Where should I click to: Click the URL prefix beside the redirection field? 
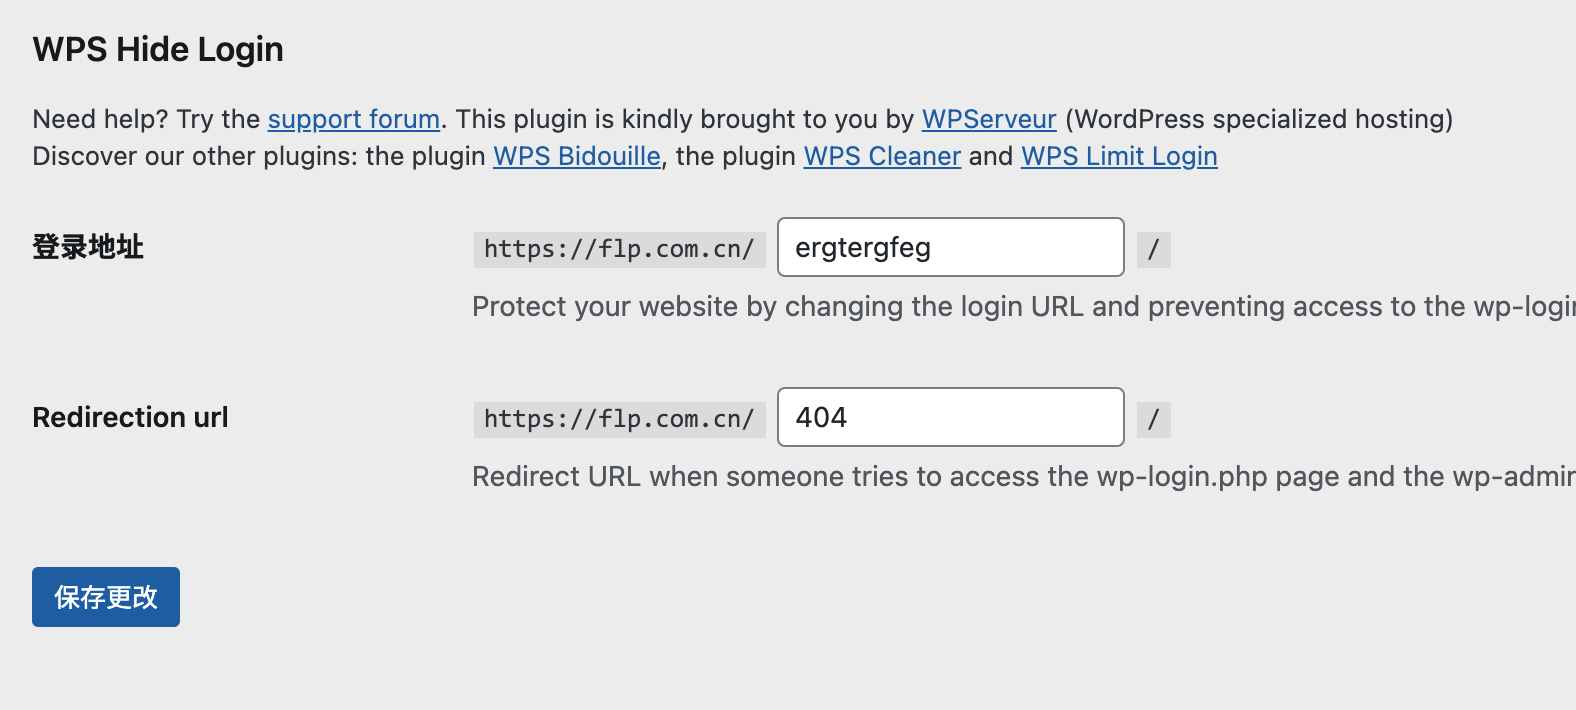coord(618,419)
